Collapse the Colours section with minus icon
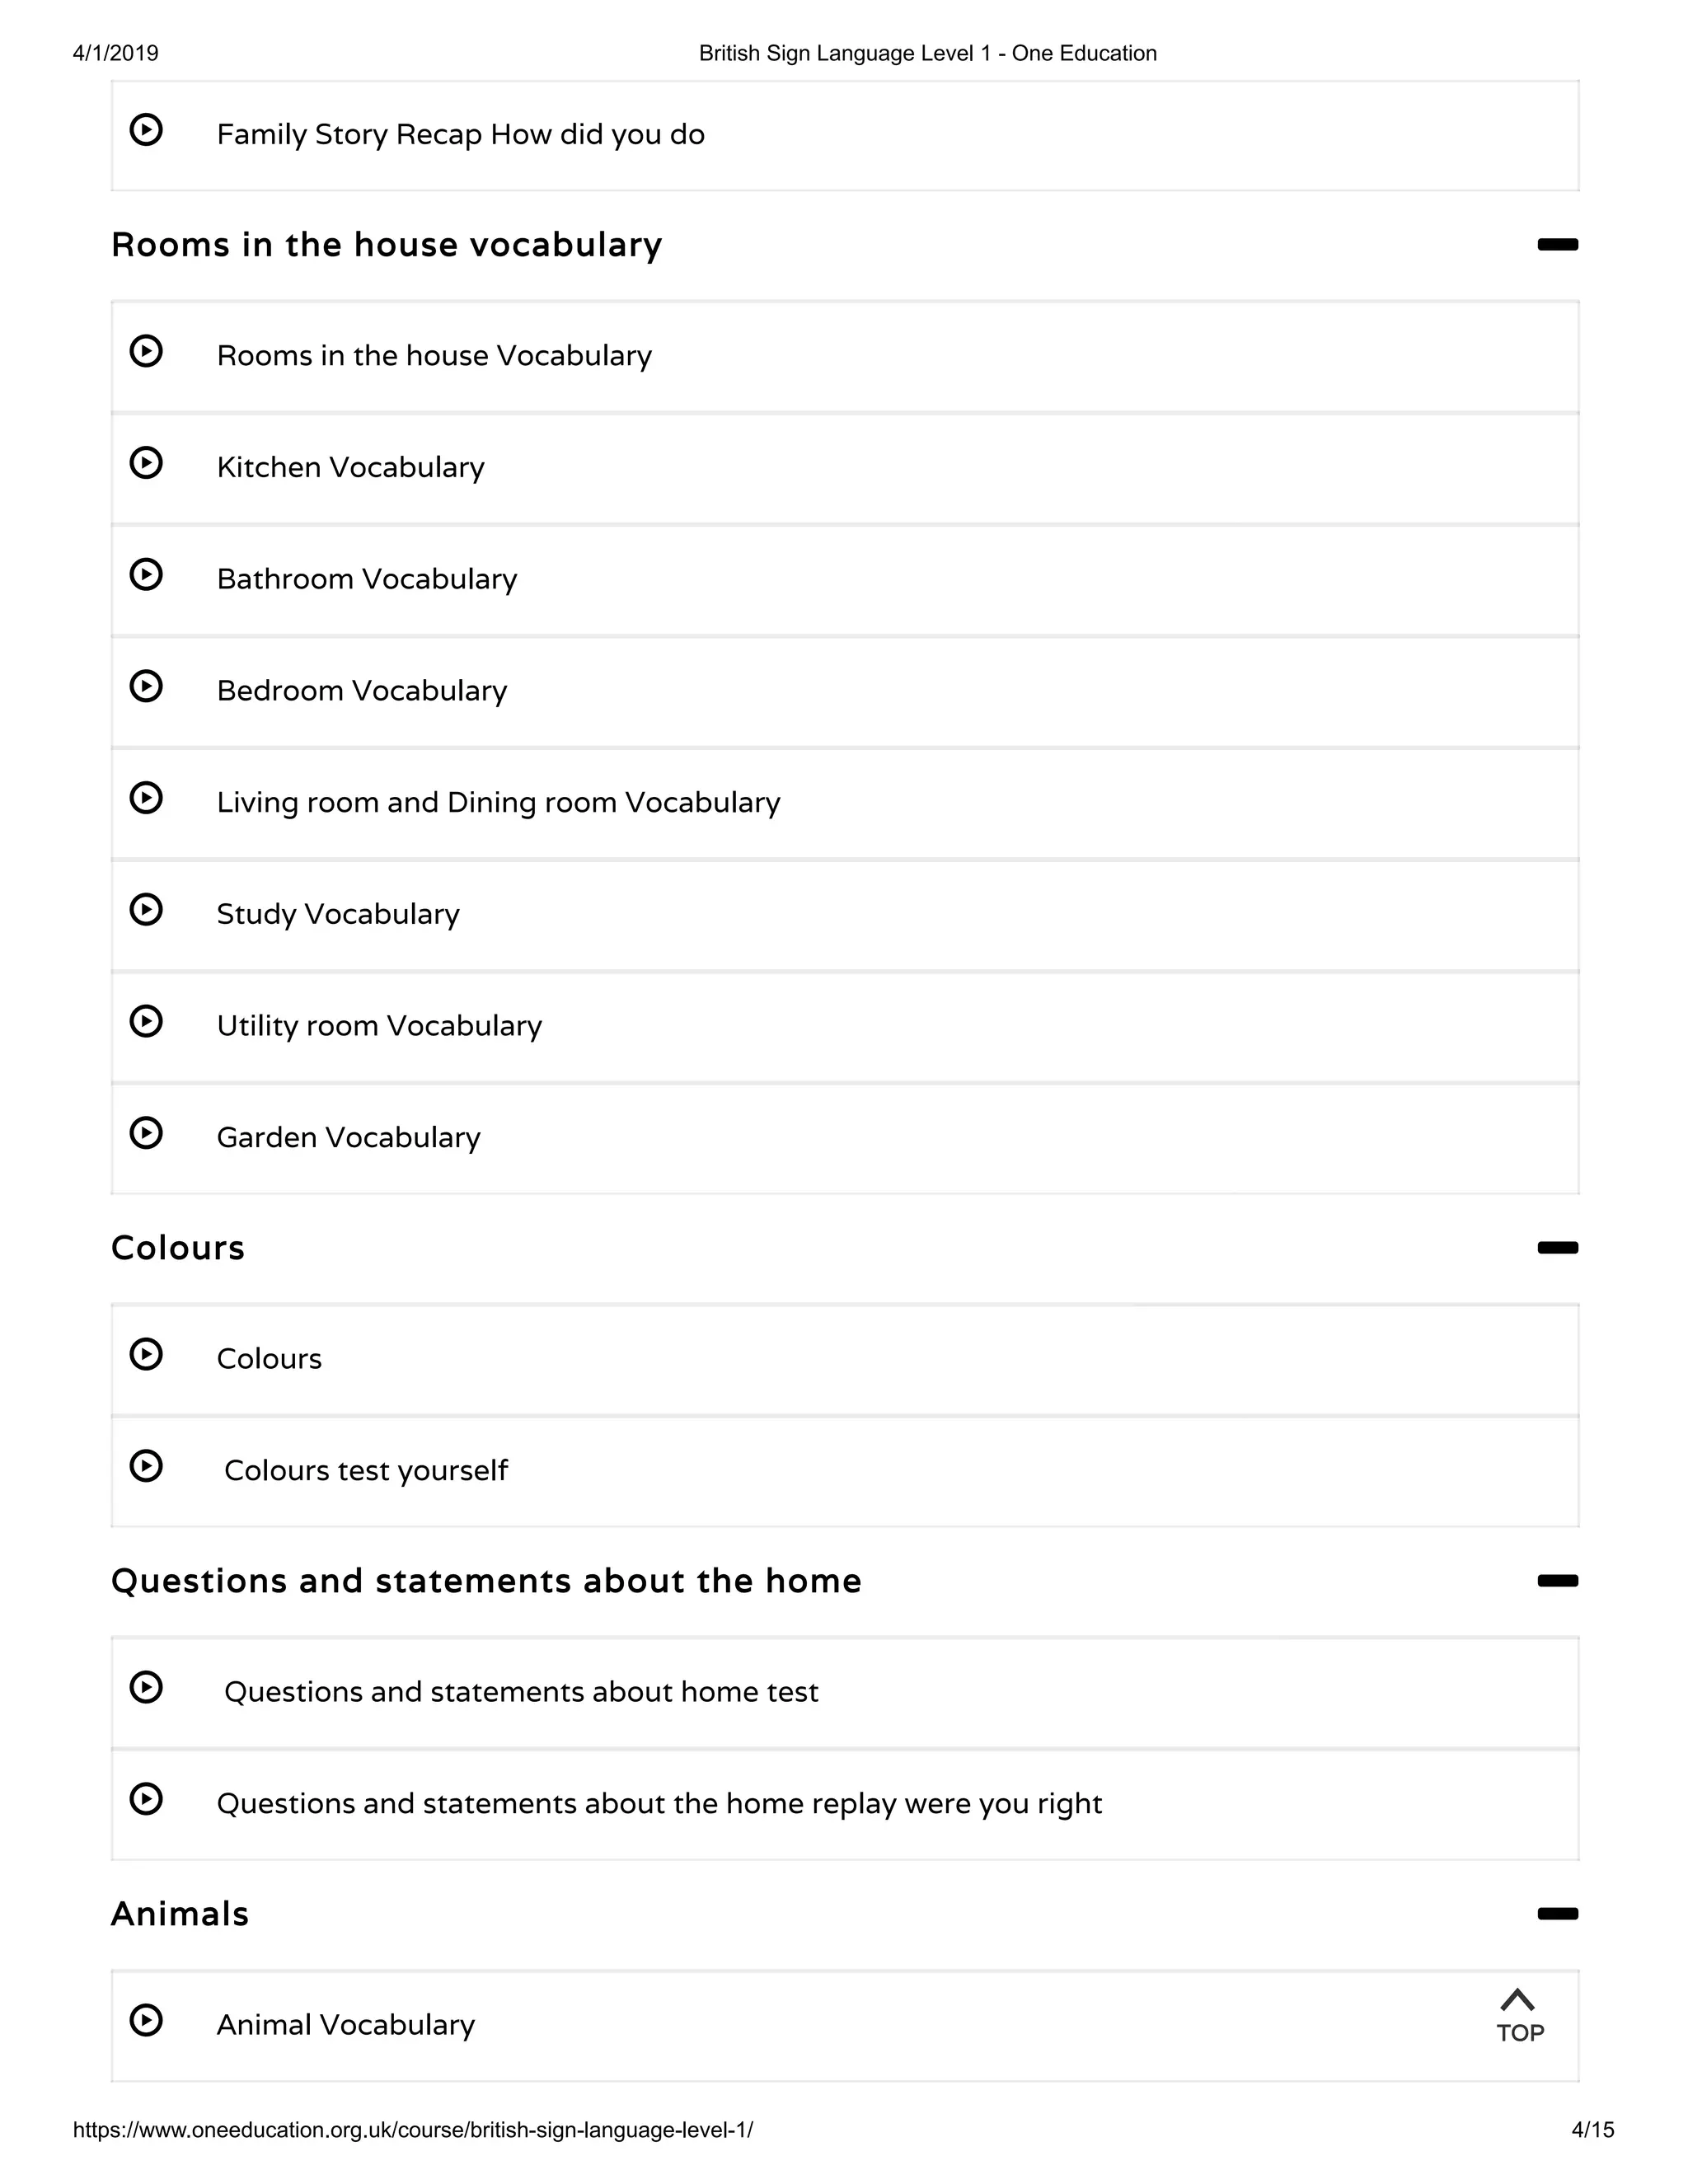This screenshot has width=1688, height=2184. point(1557,1248)
